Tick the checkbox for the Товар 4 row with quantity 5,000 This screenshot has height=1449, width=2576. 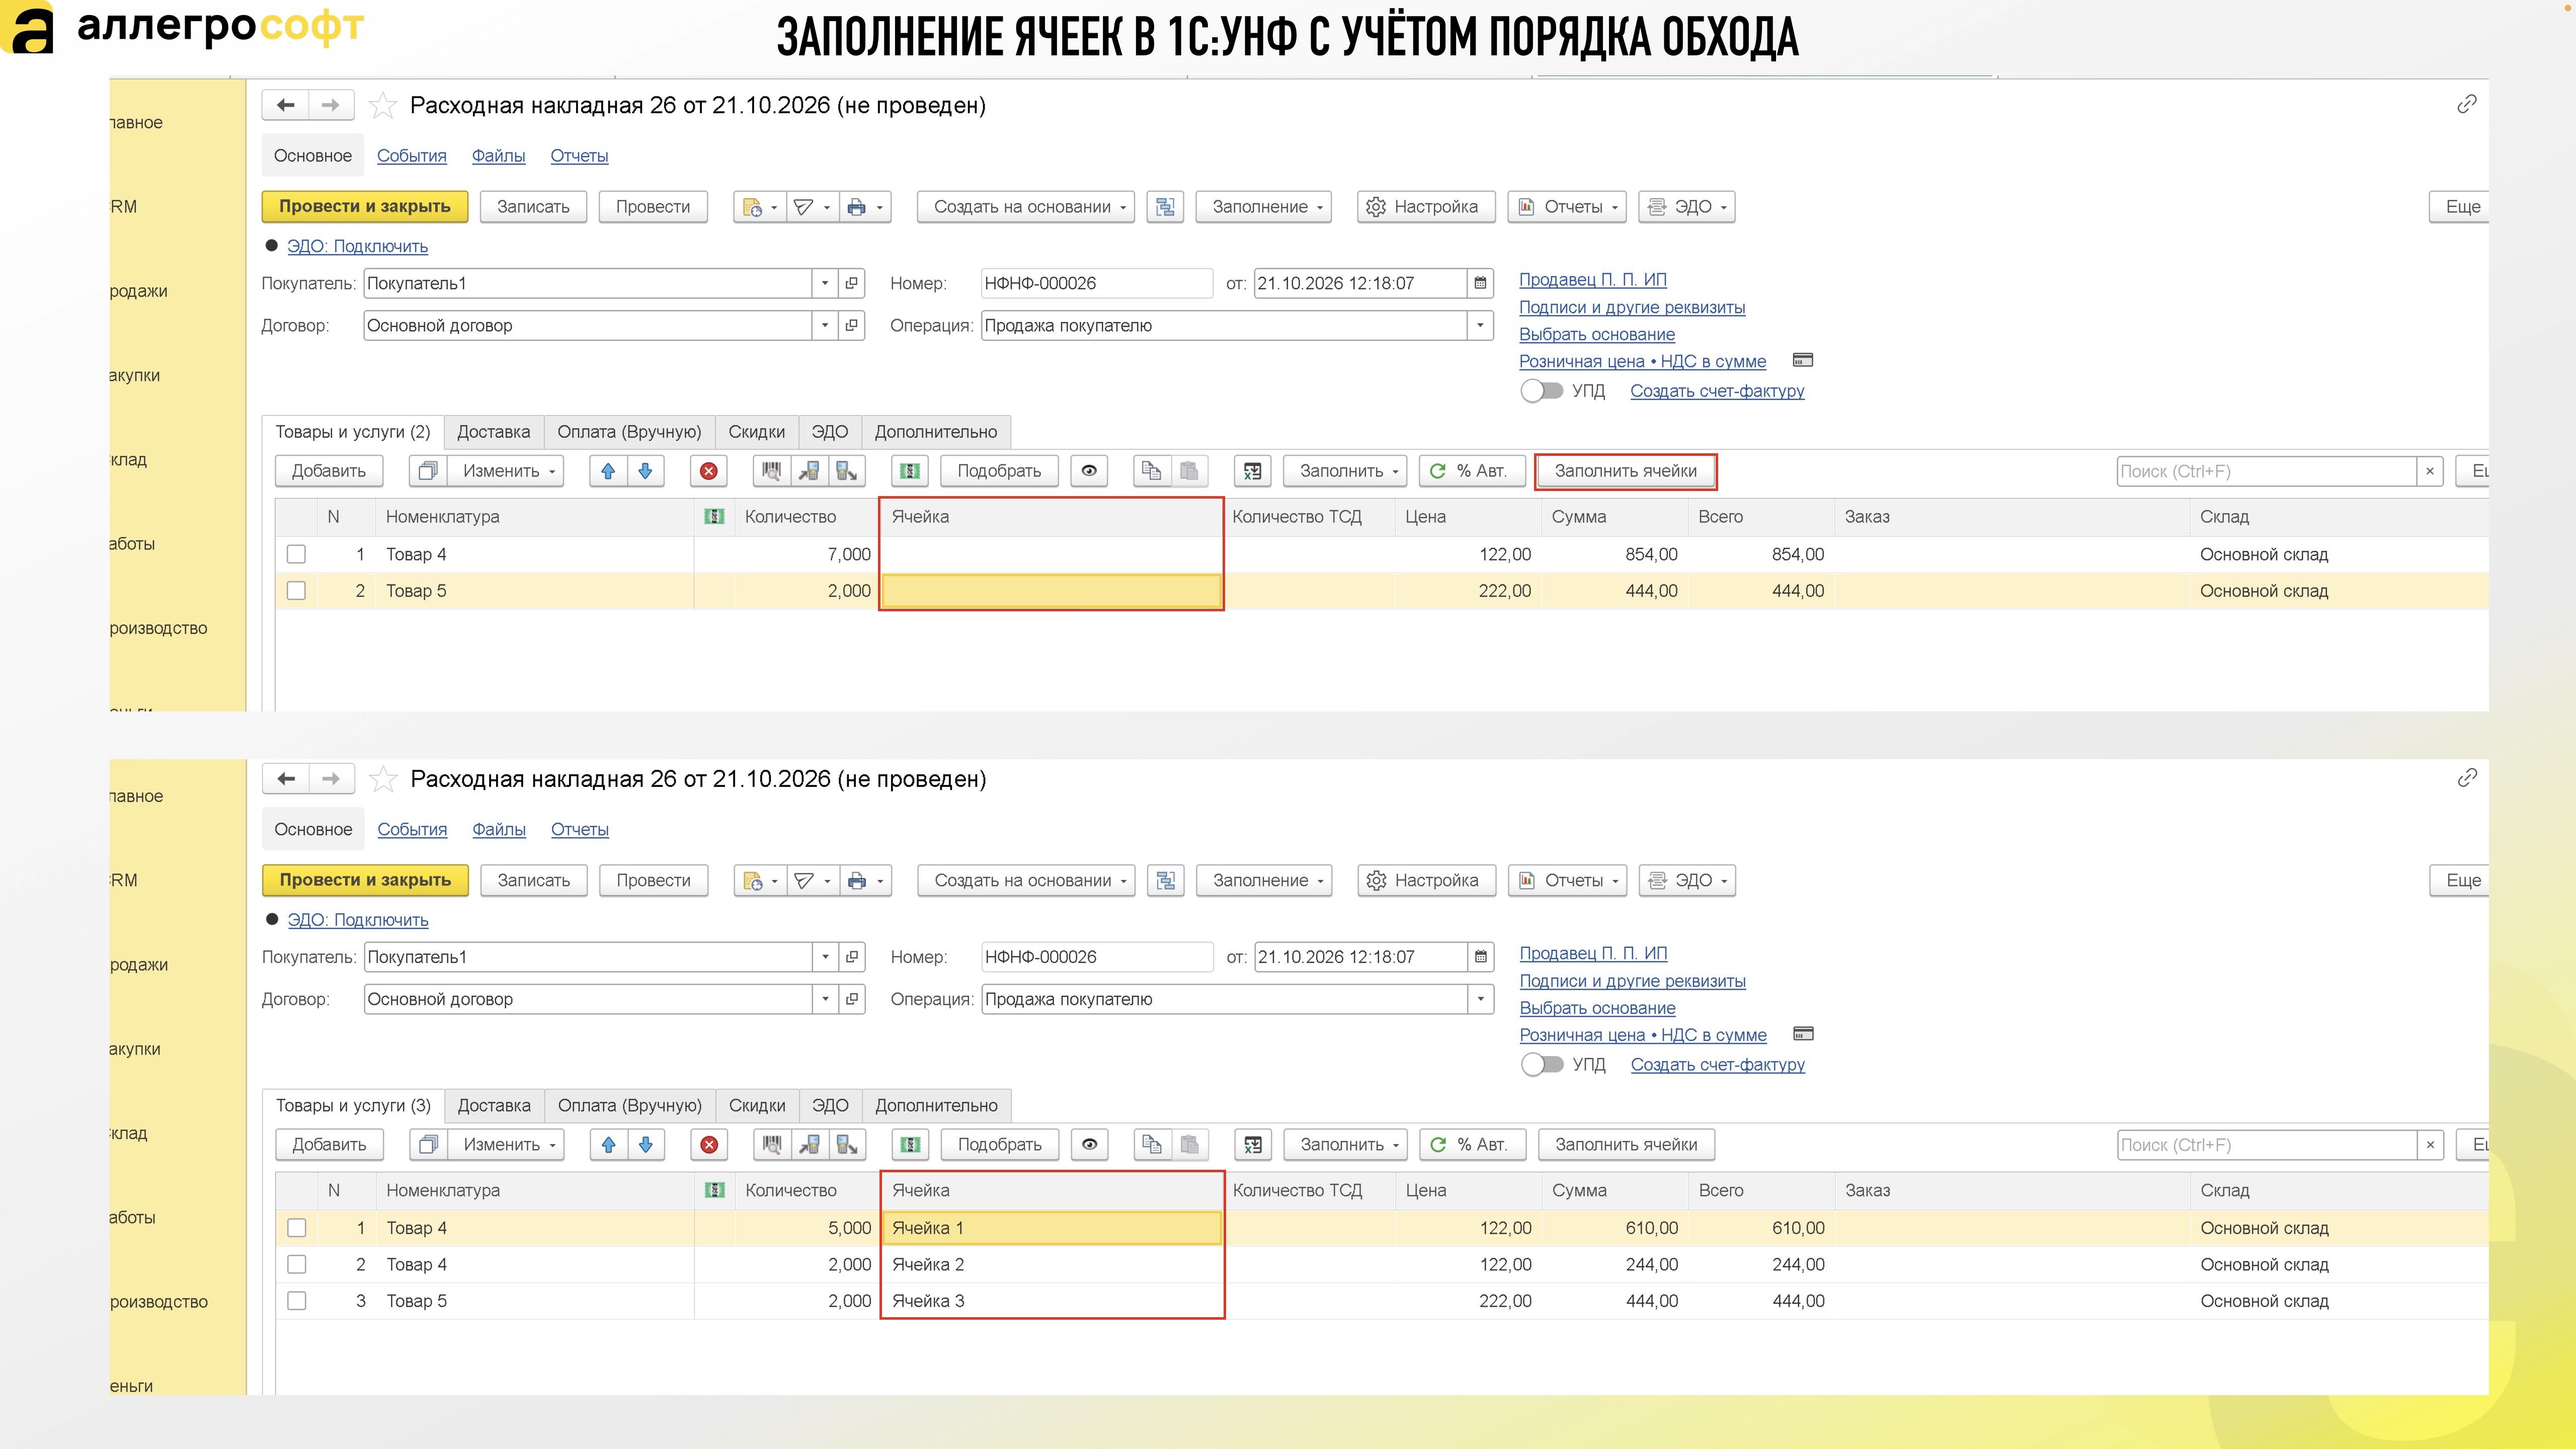pyautogui.click(x=297, y=1228)
